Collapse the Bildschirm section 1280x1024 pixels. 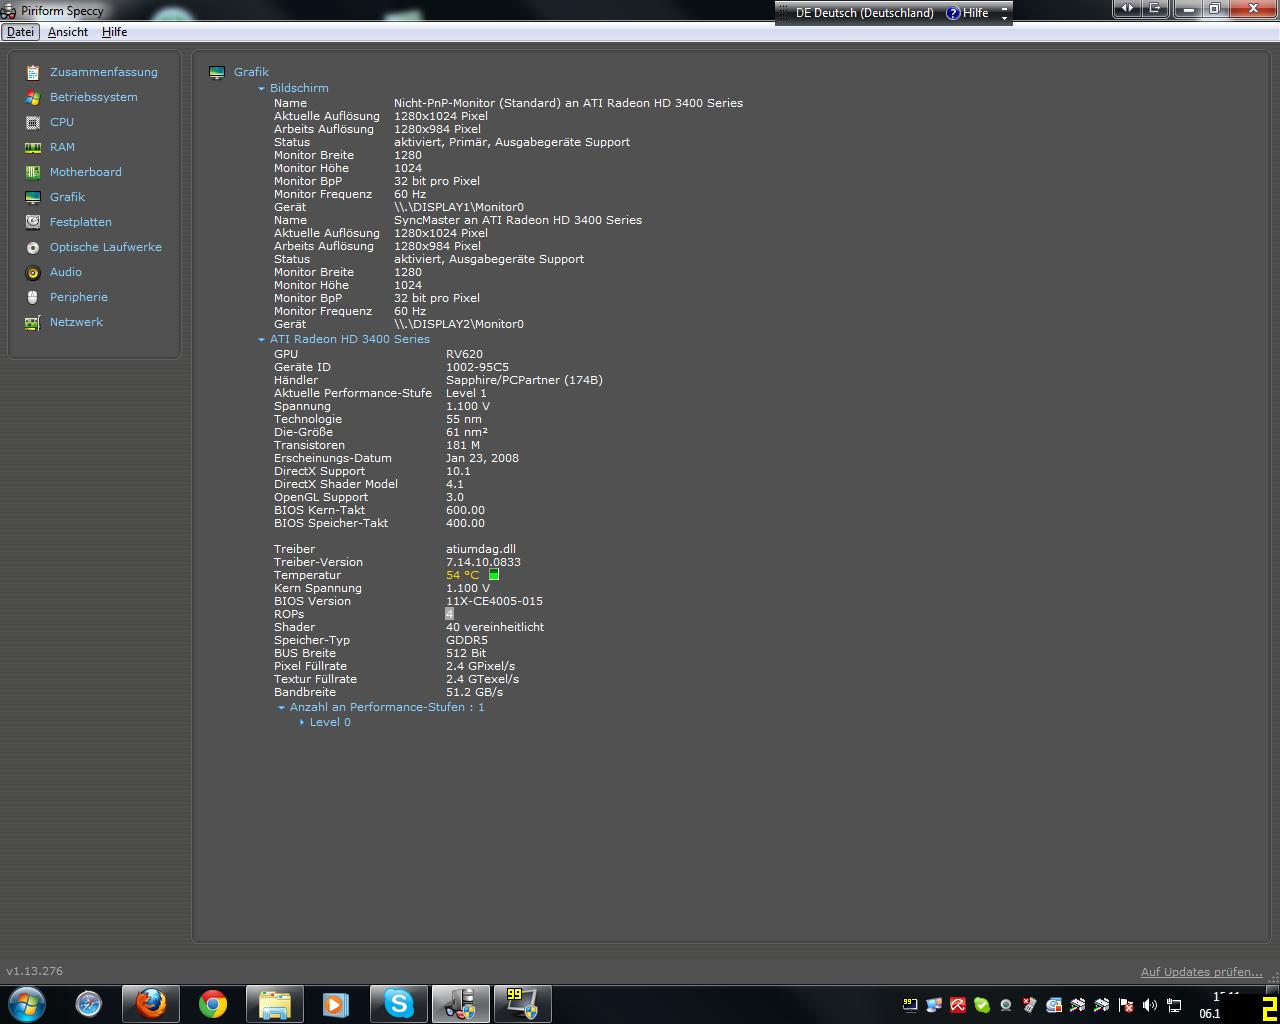(261, 88)
